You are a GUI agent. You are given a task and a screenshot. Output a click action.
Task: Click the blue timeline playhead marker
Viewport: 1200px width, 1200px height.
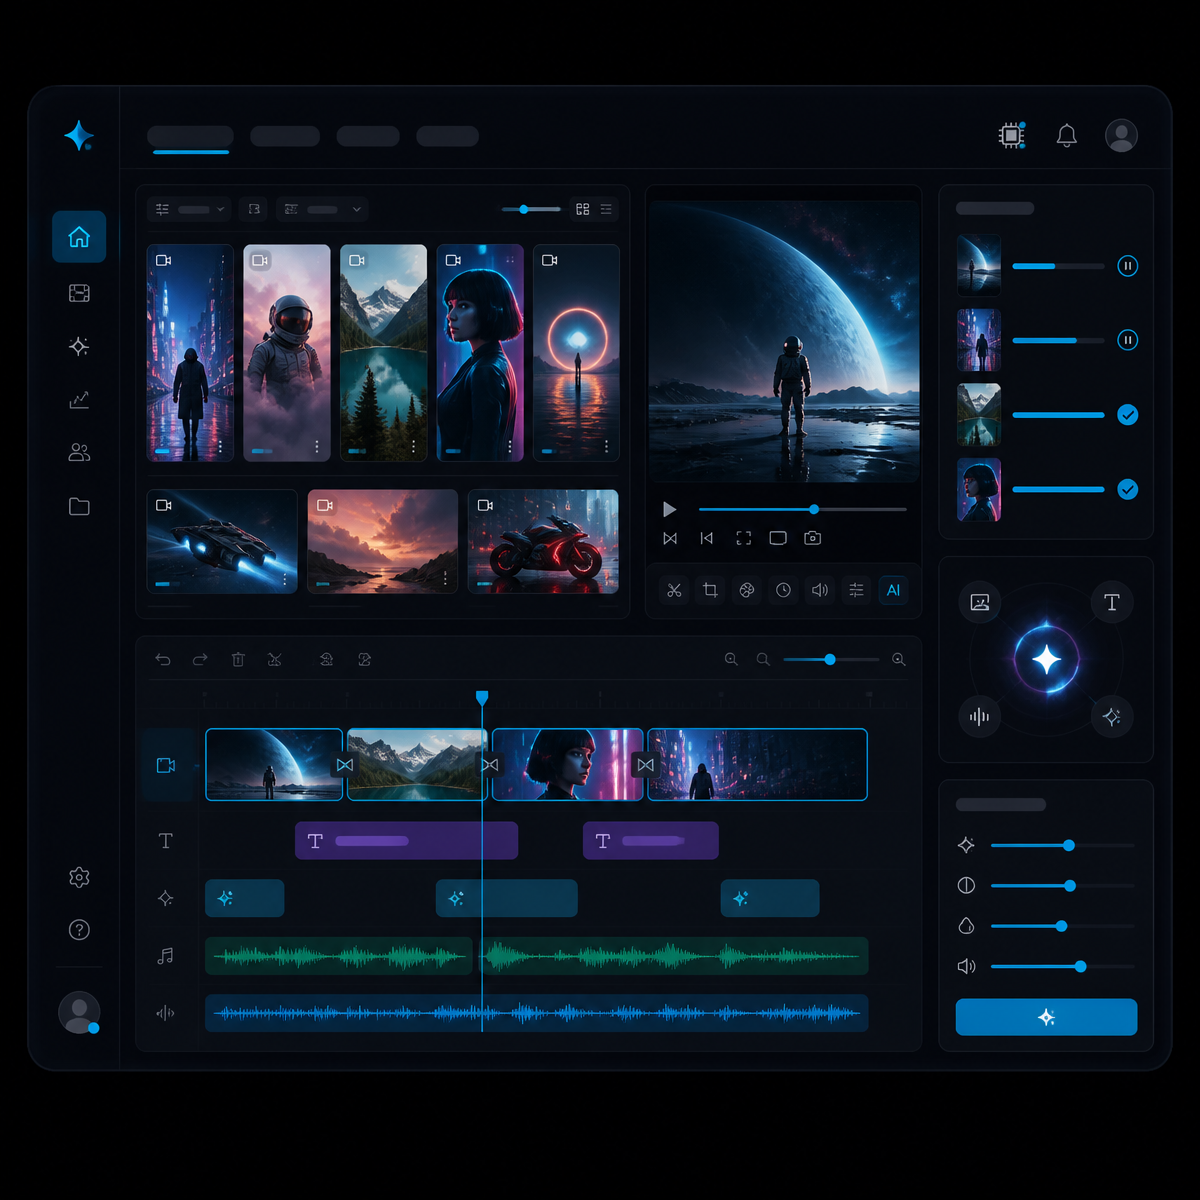(482, 697)
